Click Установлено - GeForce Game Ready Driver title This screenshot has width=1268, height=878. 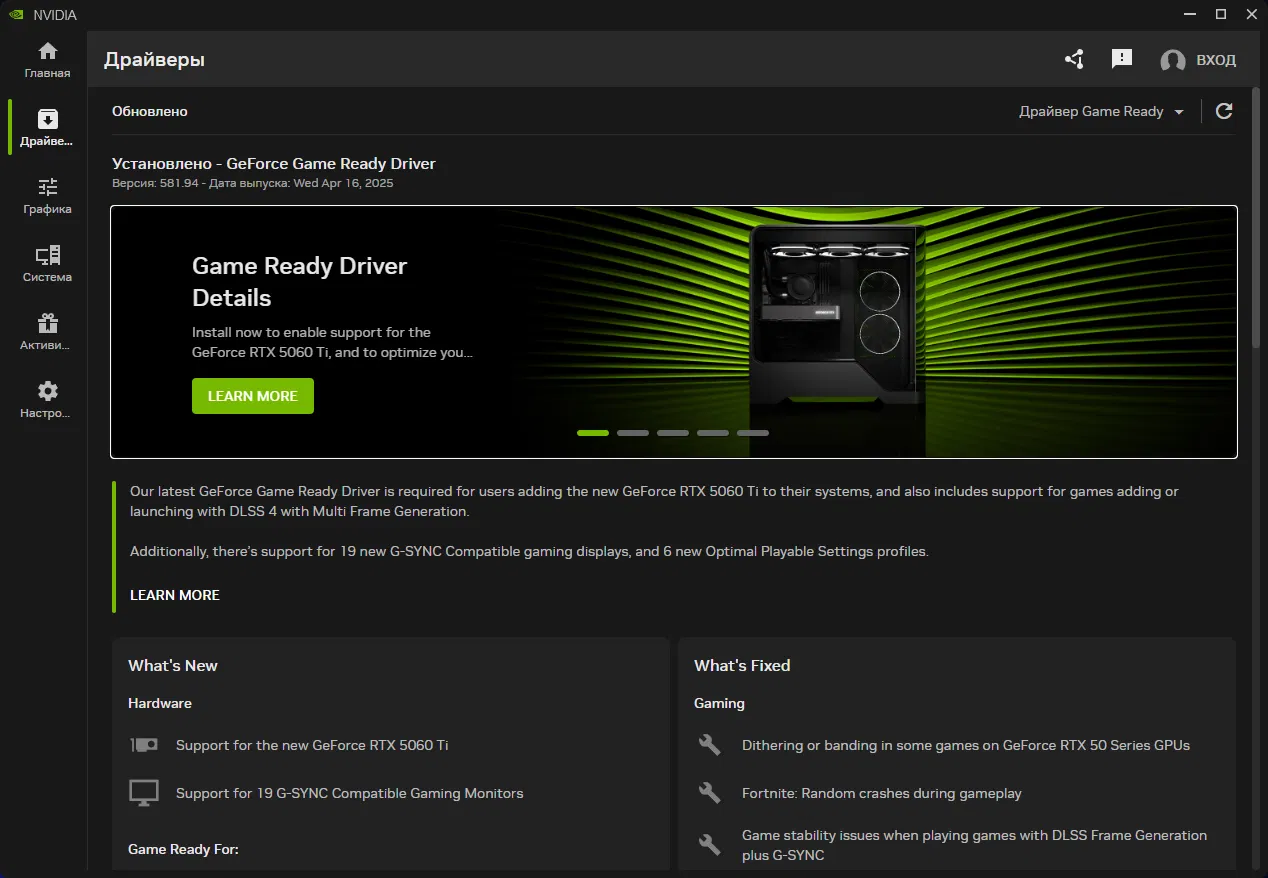[x=274, y=163]
